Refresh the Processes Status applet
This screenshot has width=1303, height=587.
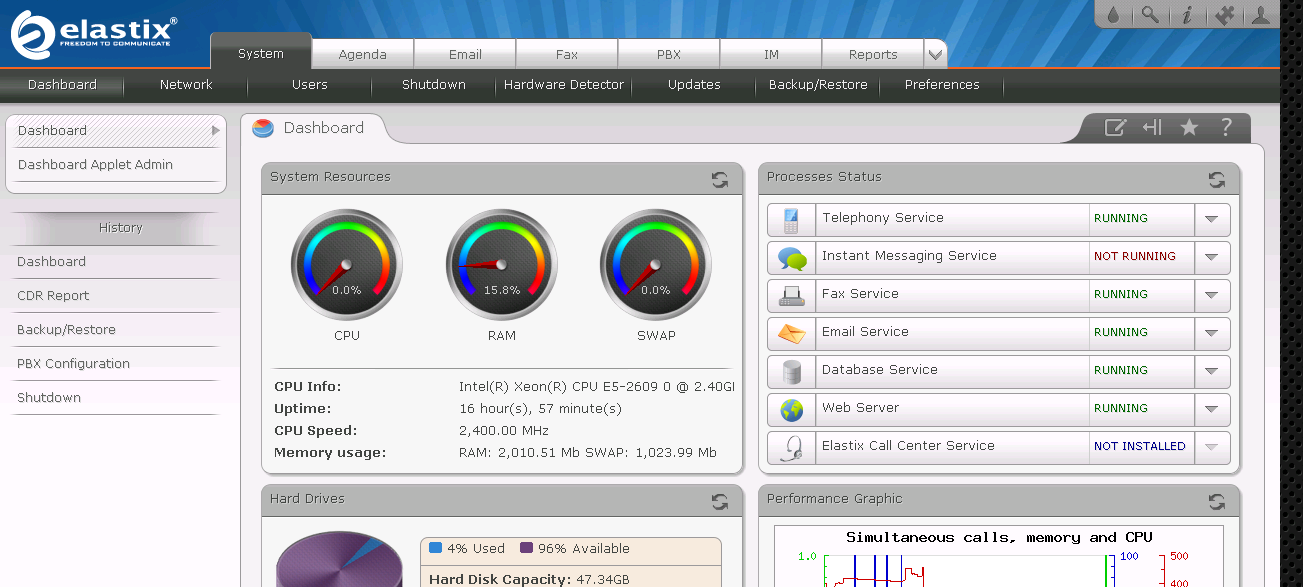pyautogui.click(x=1217, y=180)
